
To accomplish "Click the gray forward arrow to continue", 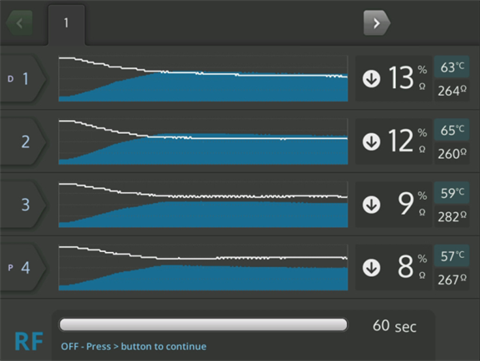I will pos(377,23).
